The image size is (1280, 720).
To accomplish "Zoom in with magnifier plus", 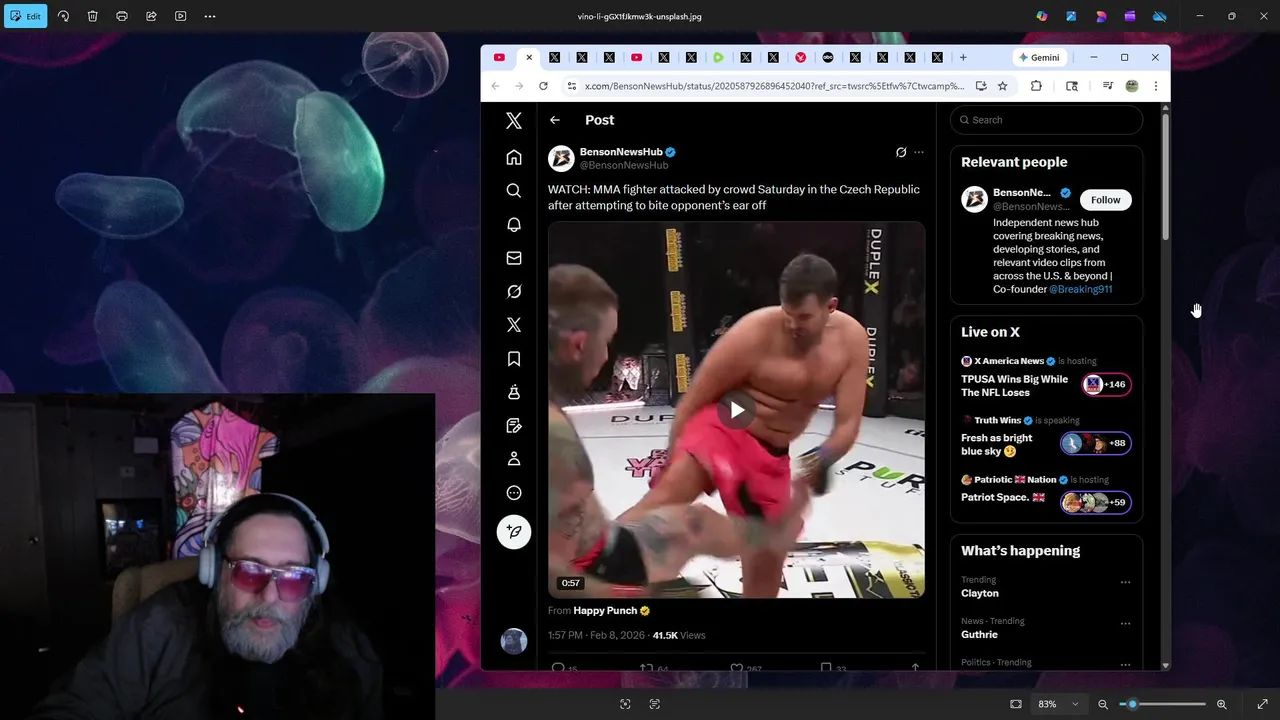I will tap(1221, 704).
